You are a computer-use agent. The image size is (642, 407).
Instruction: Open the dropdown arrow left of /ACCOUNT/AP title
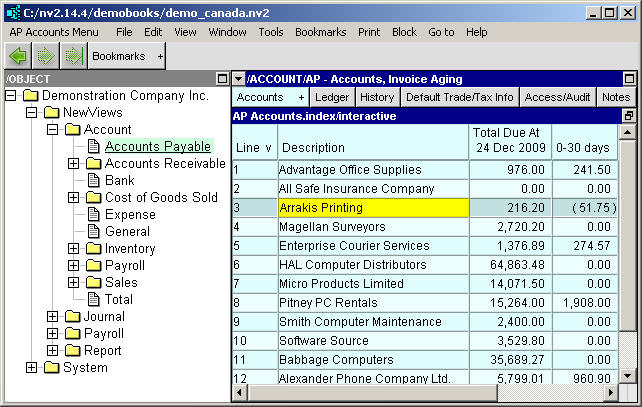(238, 79)
